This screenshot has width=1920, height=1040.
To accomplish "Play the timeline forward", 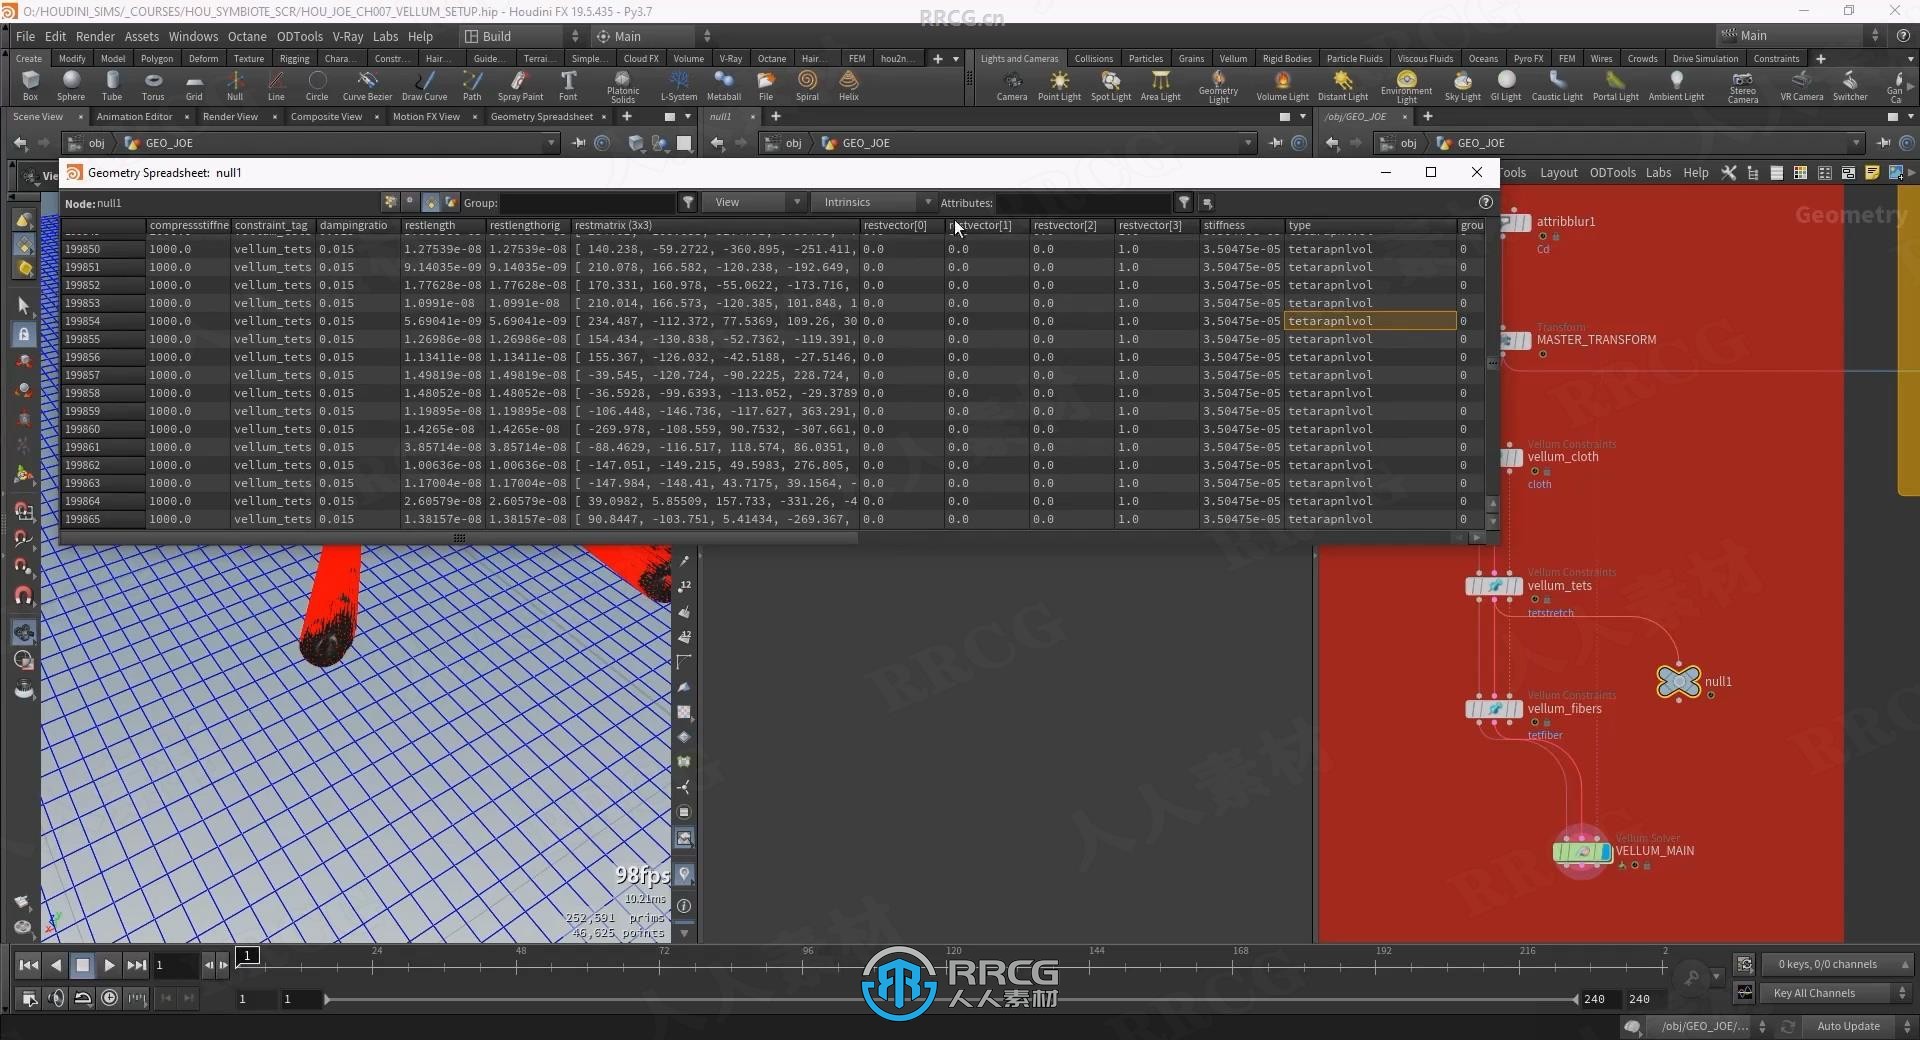I will [110, 965].
